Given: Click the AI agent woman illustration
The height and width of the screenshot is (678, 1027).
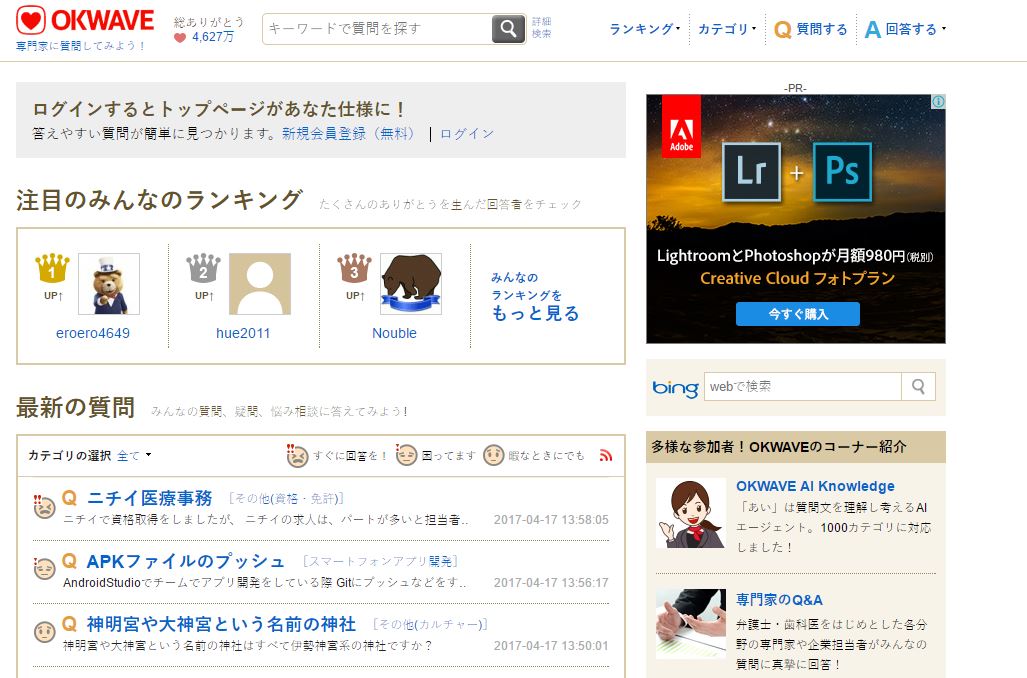Looking at the screenshot, I should [691, 513].
